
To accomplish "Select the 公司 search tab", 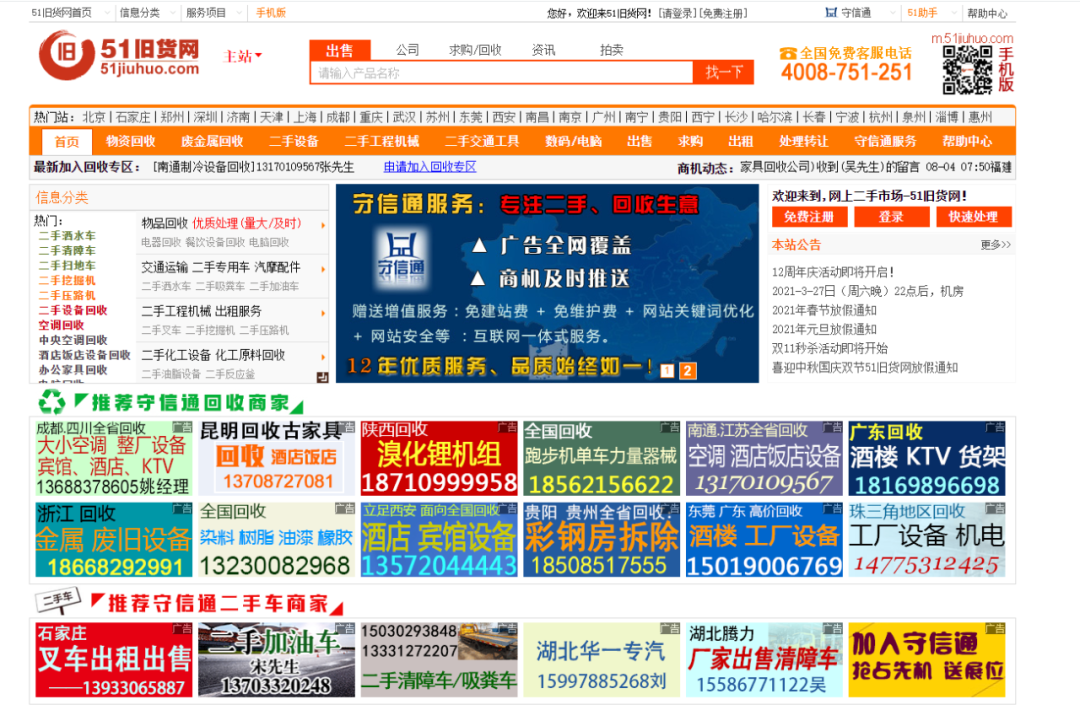I will click(x=407, y=50).
